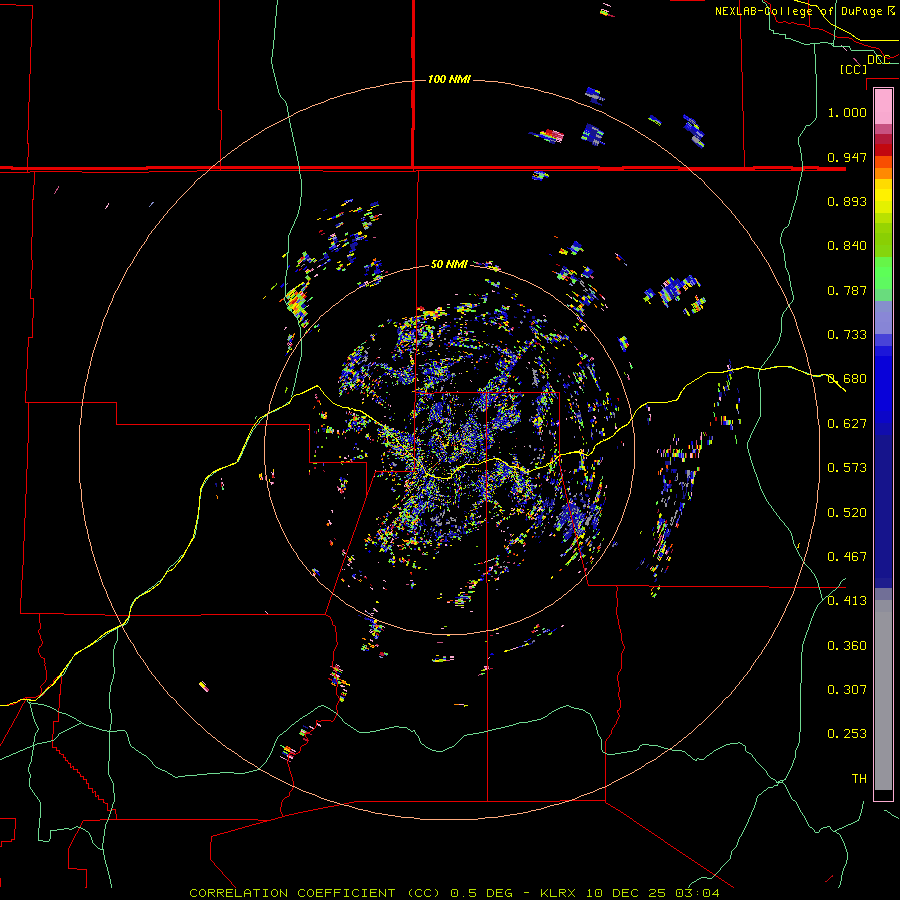Click the 0.893 legend value
This screenshot has width=900, height=900.
point(847,201)
